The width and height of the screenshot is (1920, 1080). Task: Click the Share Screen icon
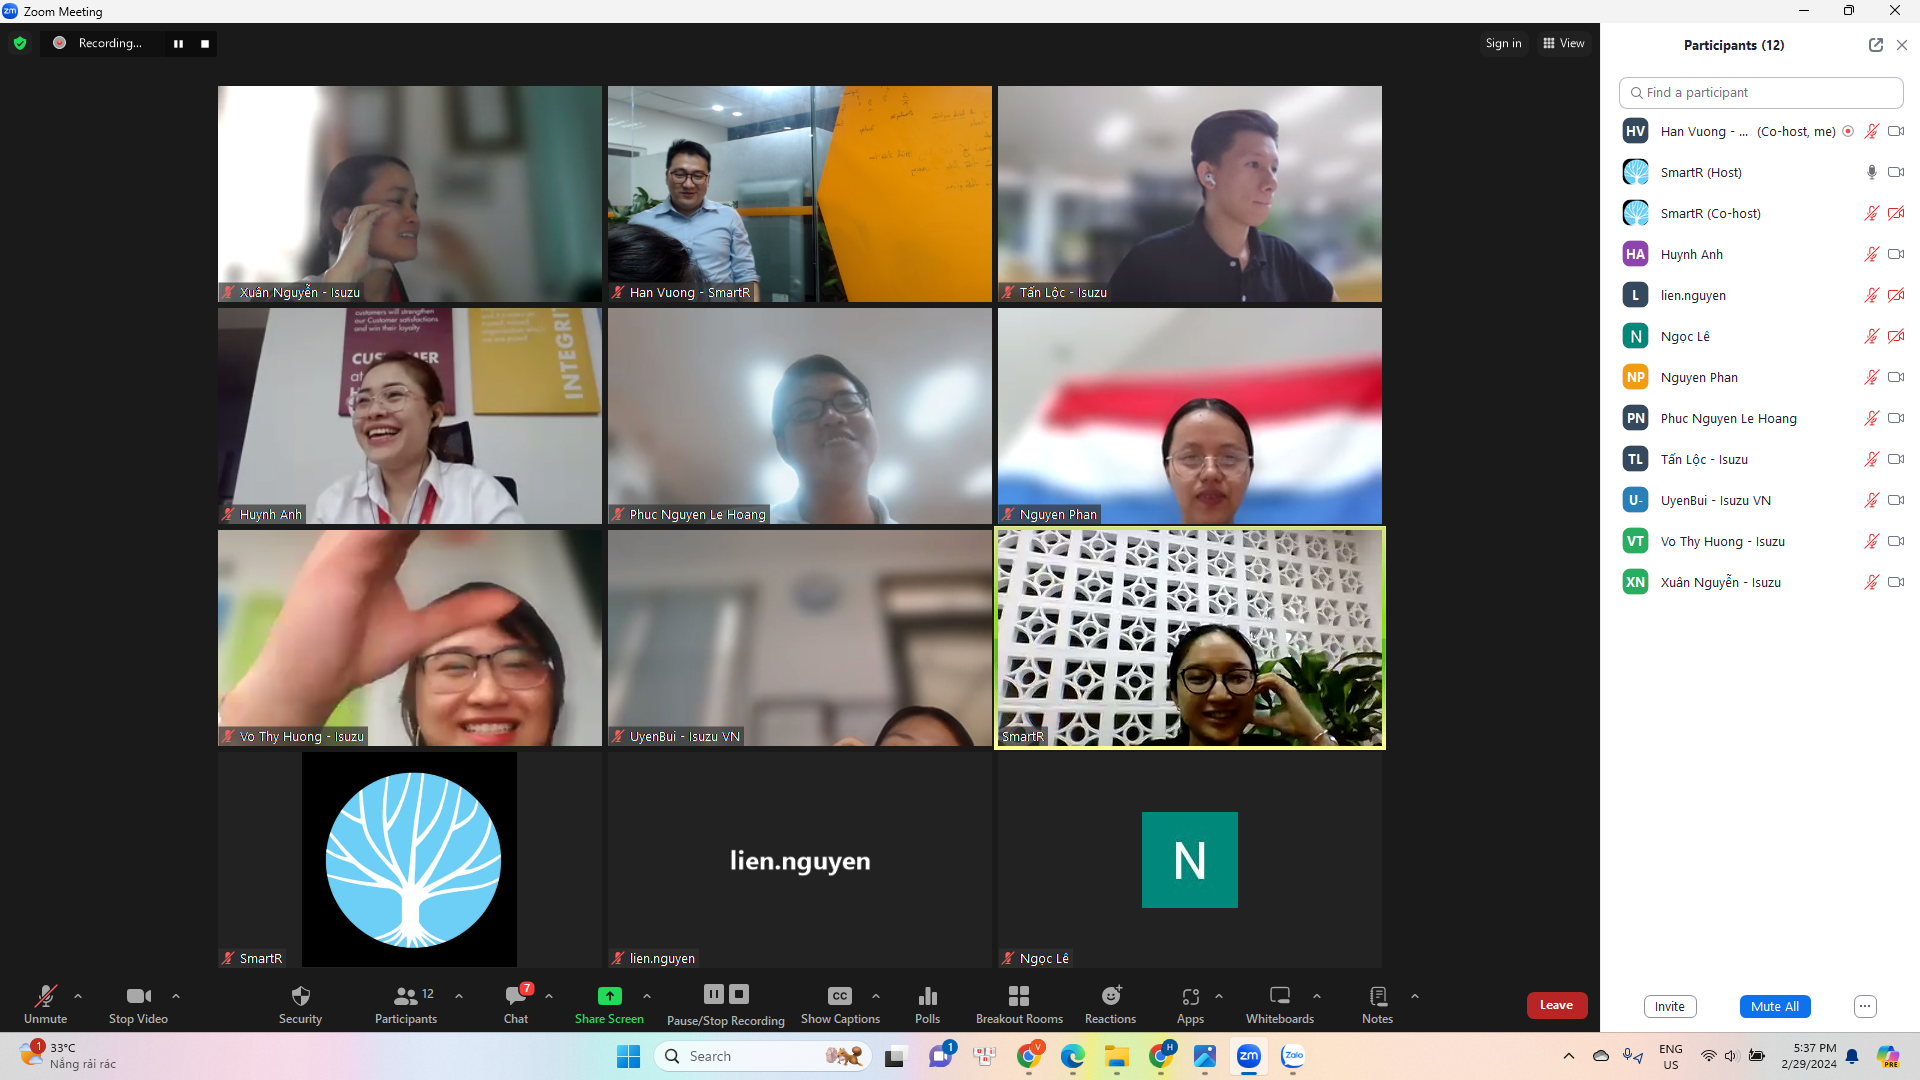pyautogui.click(x=609, y=996)
